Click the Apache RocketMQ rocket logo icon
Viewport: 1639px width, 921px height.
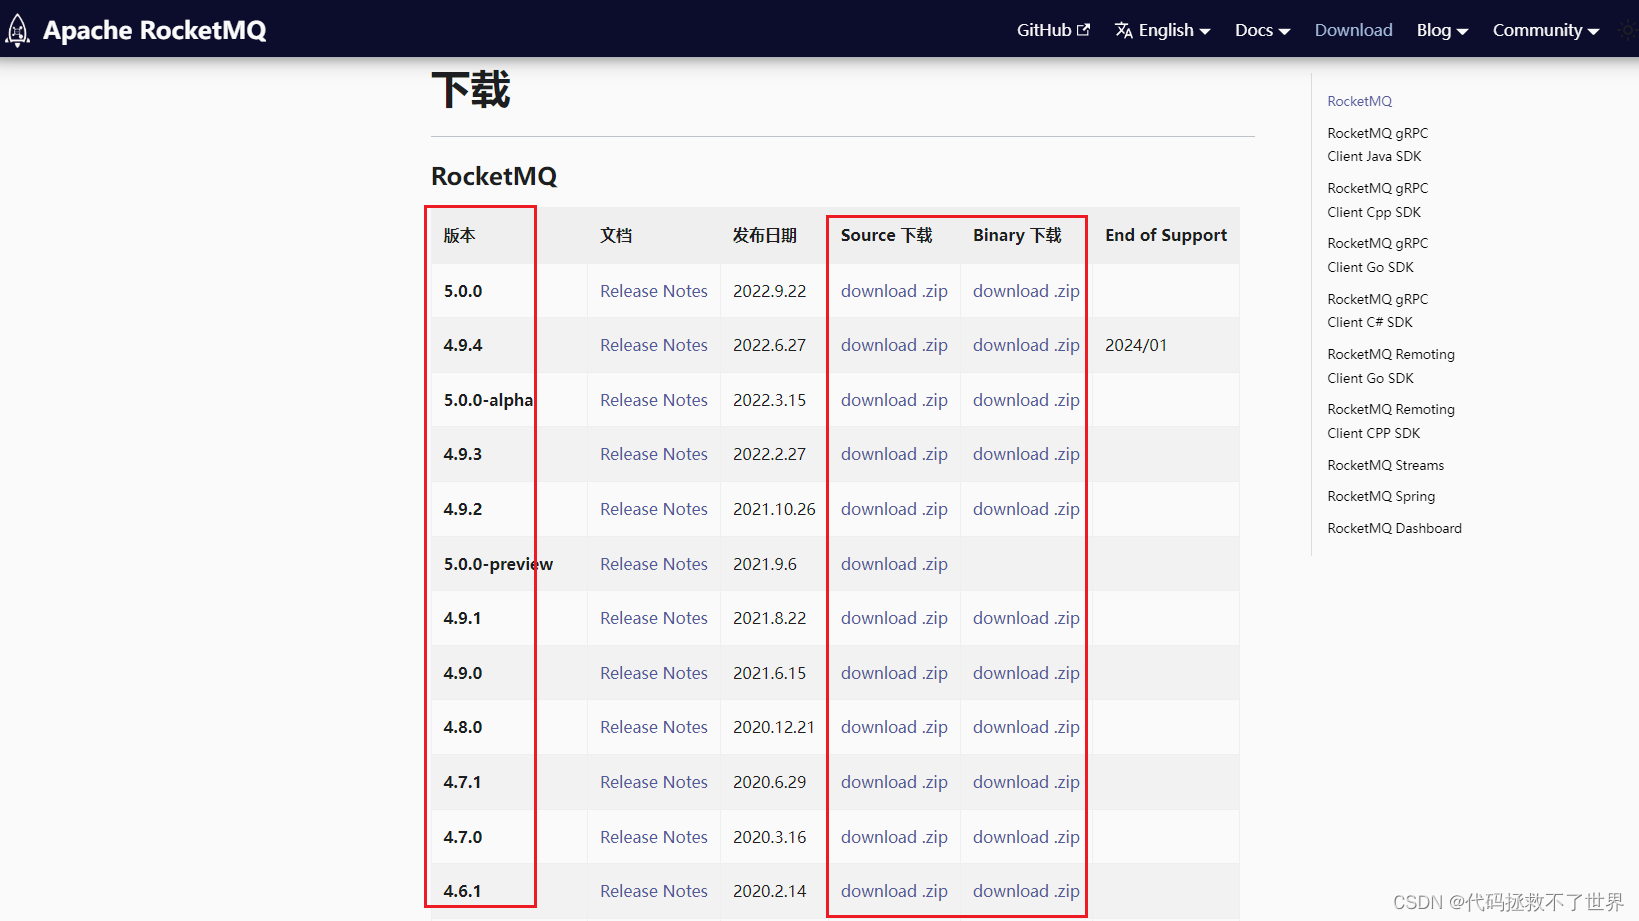pos(18,30)
